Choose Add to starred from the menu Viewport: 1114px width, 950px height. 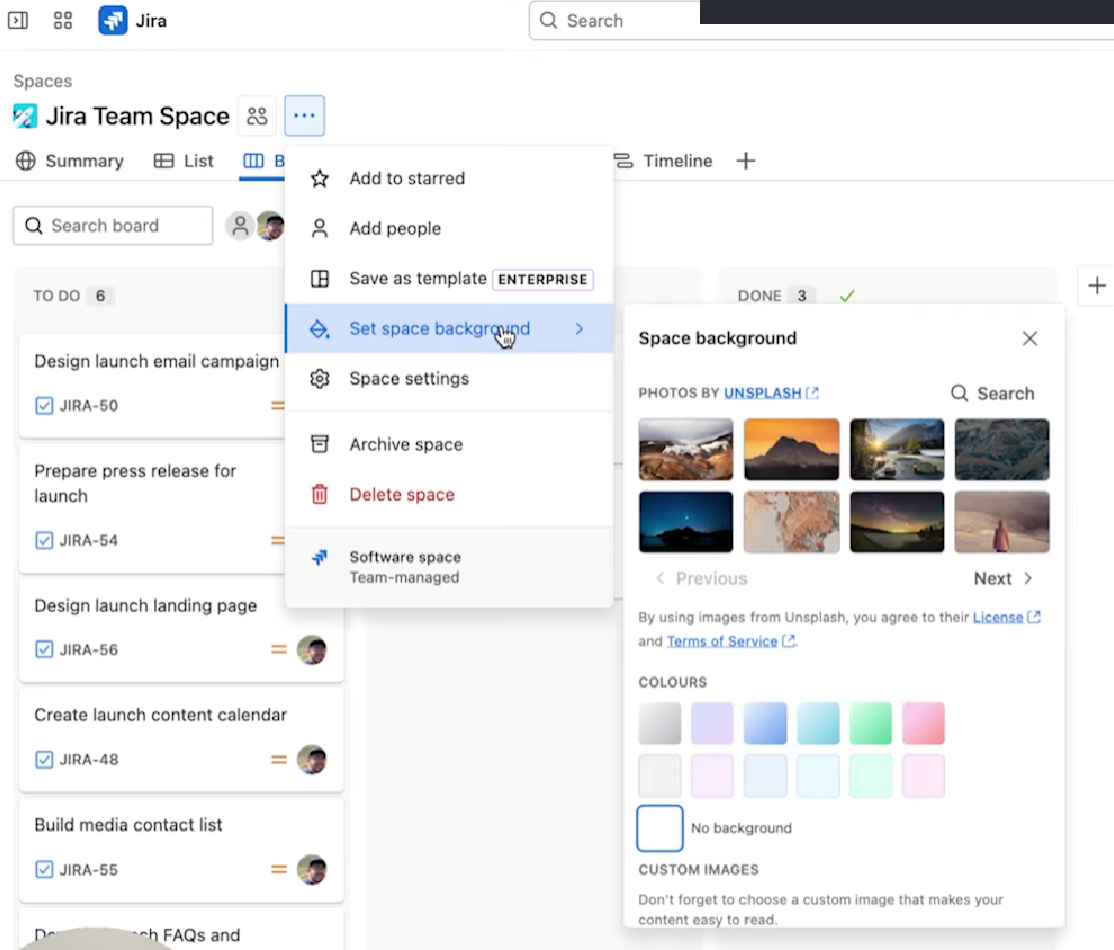pos(407,178)
